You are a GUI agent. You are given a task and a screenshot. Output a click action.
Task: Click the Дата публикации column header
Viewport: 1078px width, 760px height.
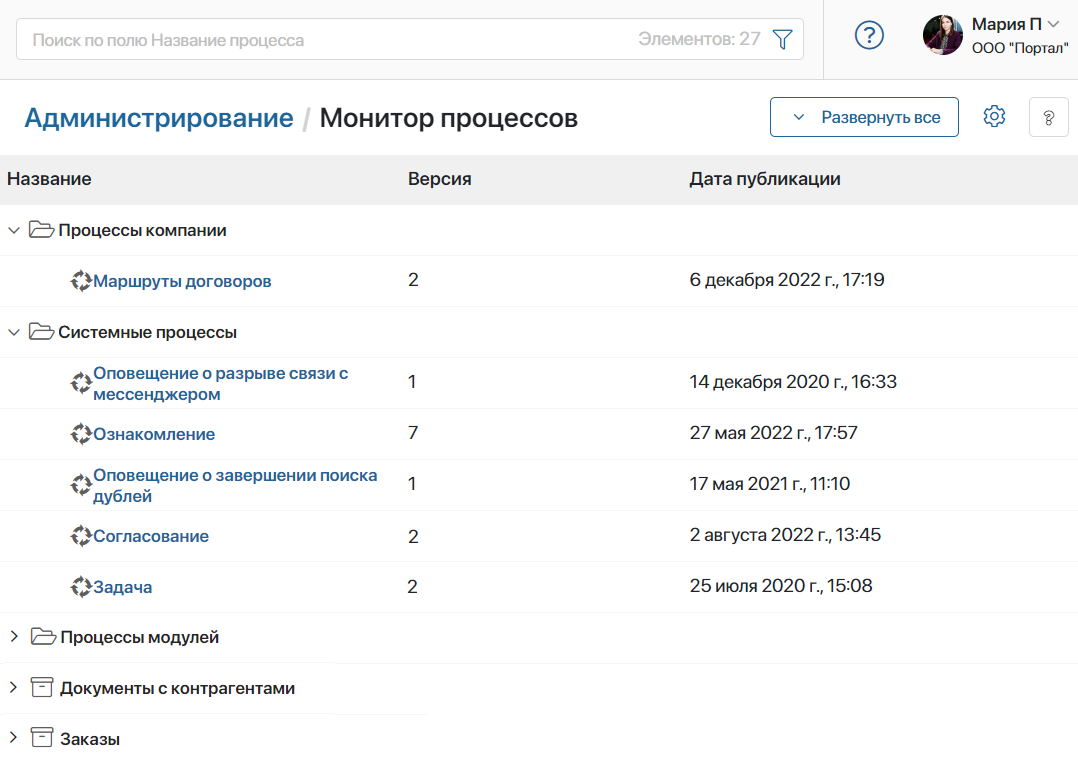point(764,179)
